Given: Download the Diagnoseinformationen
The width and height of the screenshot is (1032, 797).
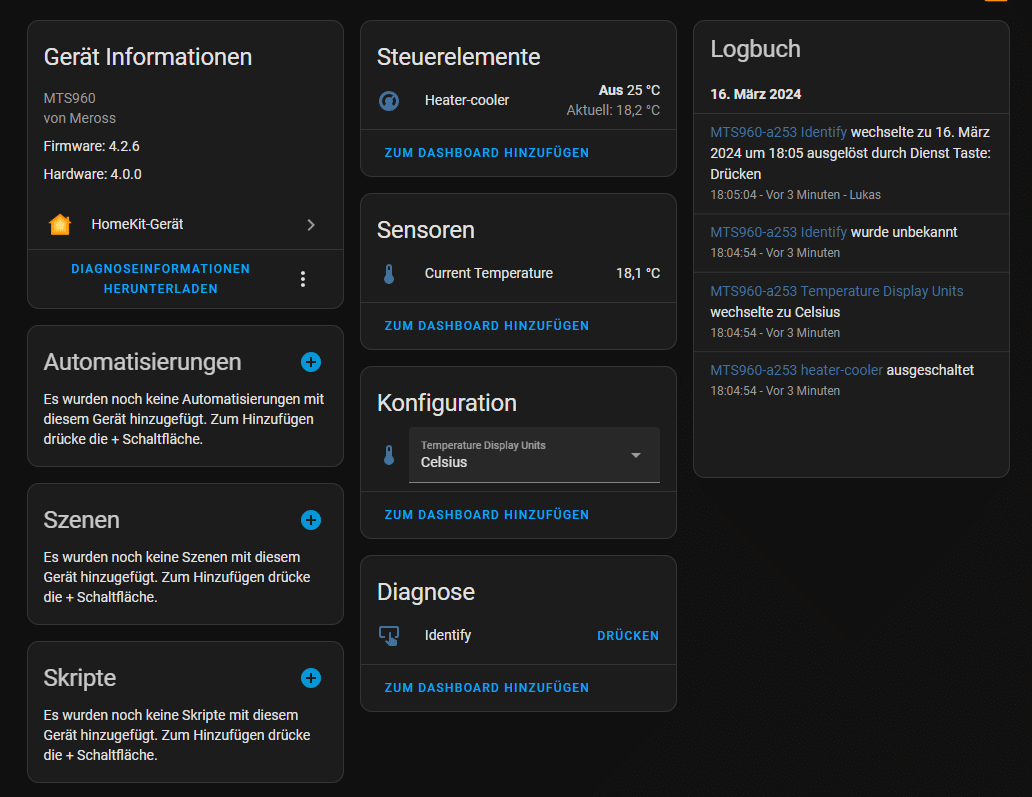Looking at the screenshot, I should click(x=160, y=279).
